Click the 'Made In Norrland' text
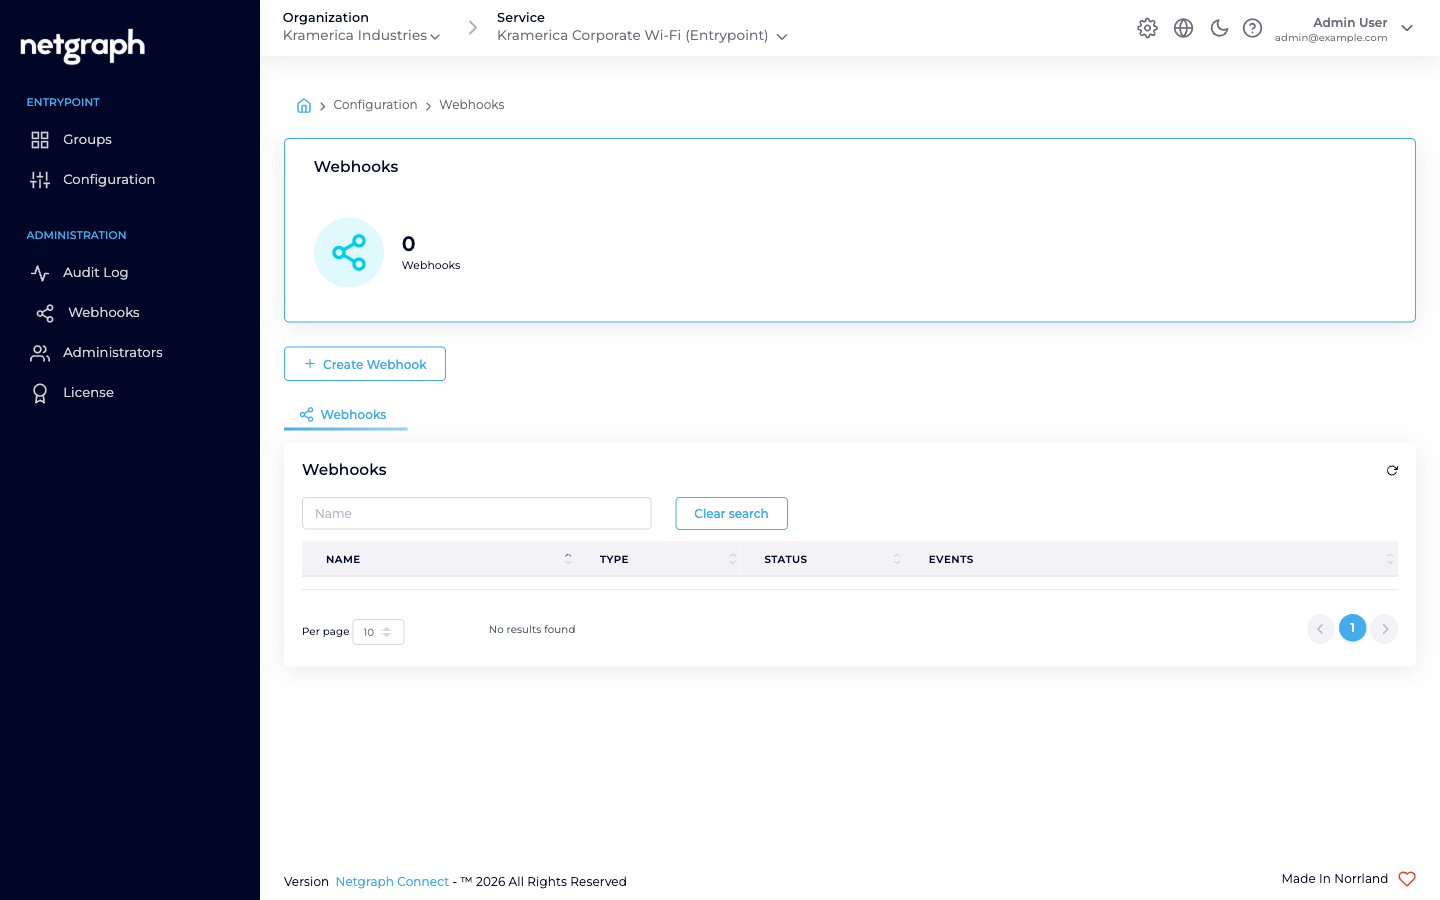This screenshot has height=900, width=1440. pyautogui.click(x=1335, y=879)
